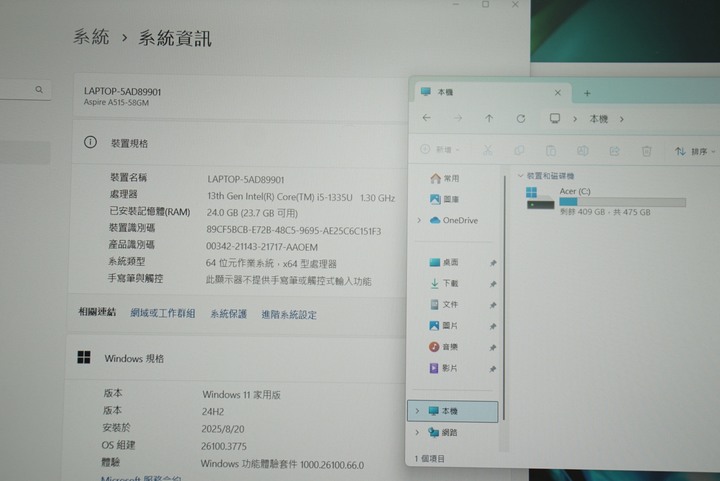Open OneDrive in the sidebar
The width and height of the screenshot is (720, 481).
pos(454,220)
